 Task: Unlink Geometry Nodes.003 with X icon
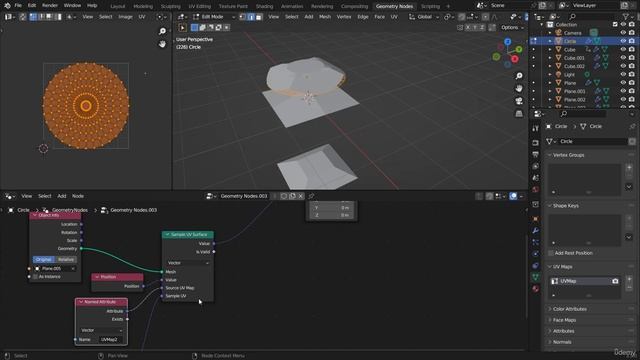point(301,196)
